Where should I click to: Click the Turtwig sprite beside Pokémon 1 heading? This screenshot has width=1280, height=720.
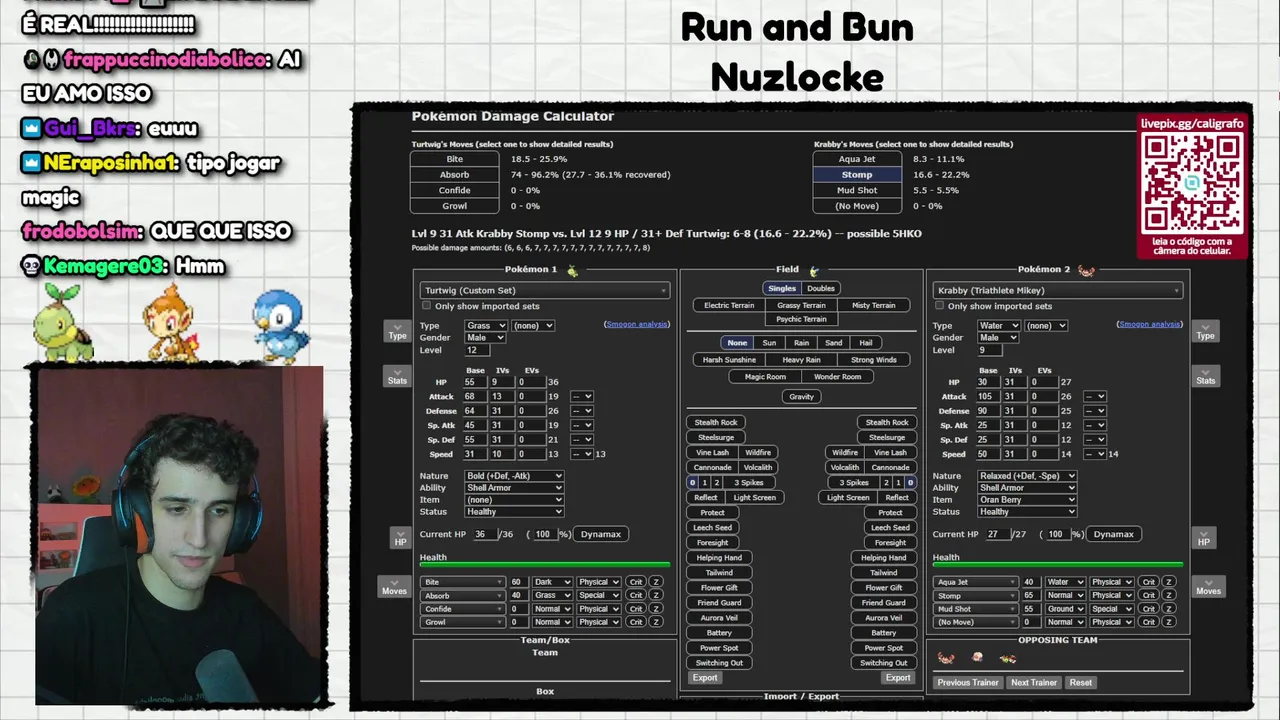tap(572, 270)
